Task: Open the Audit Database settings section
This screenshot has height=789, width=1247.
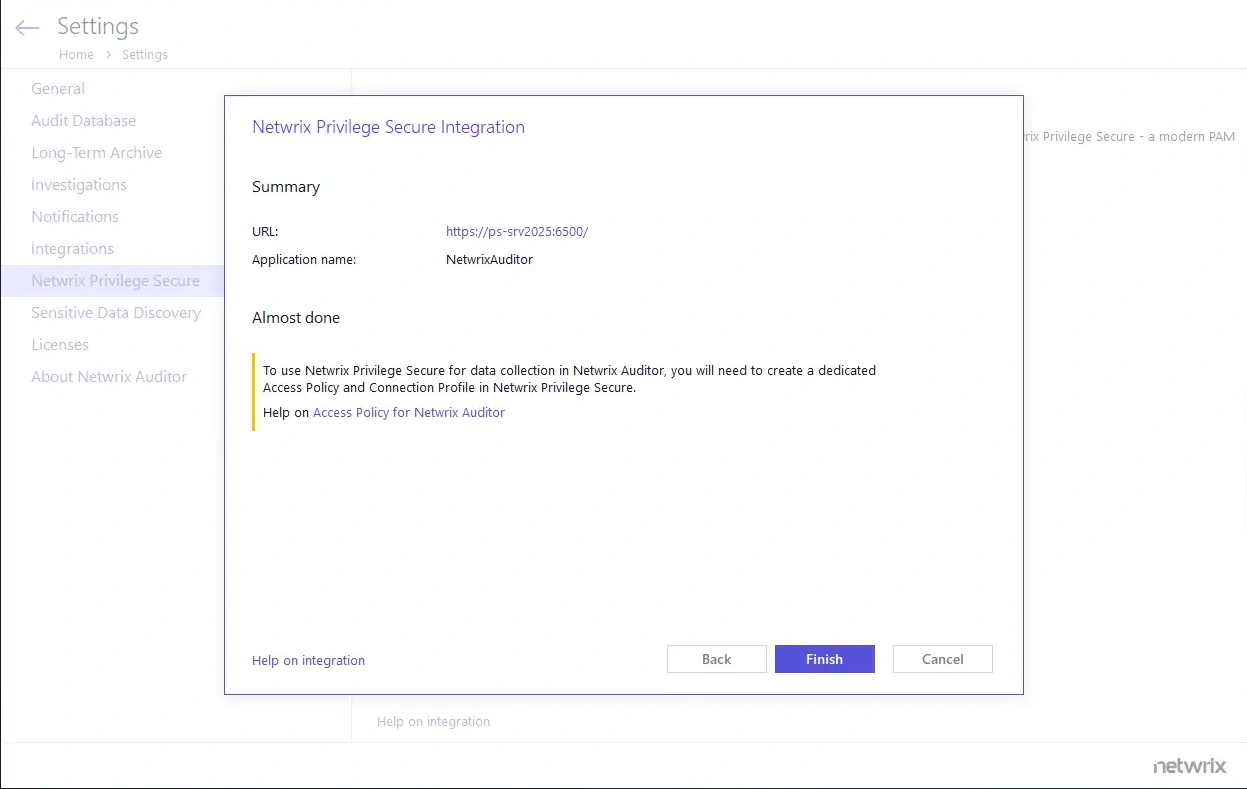Action: coord(84,120)
